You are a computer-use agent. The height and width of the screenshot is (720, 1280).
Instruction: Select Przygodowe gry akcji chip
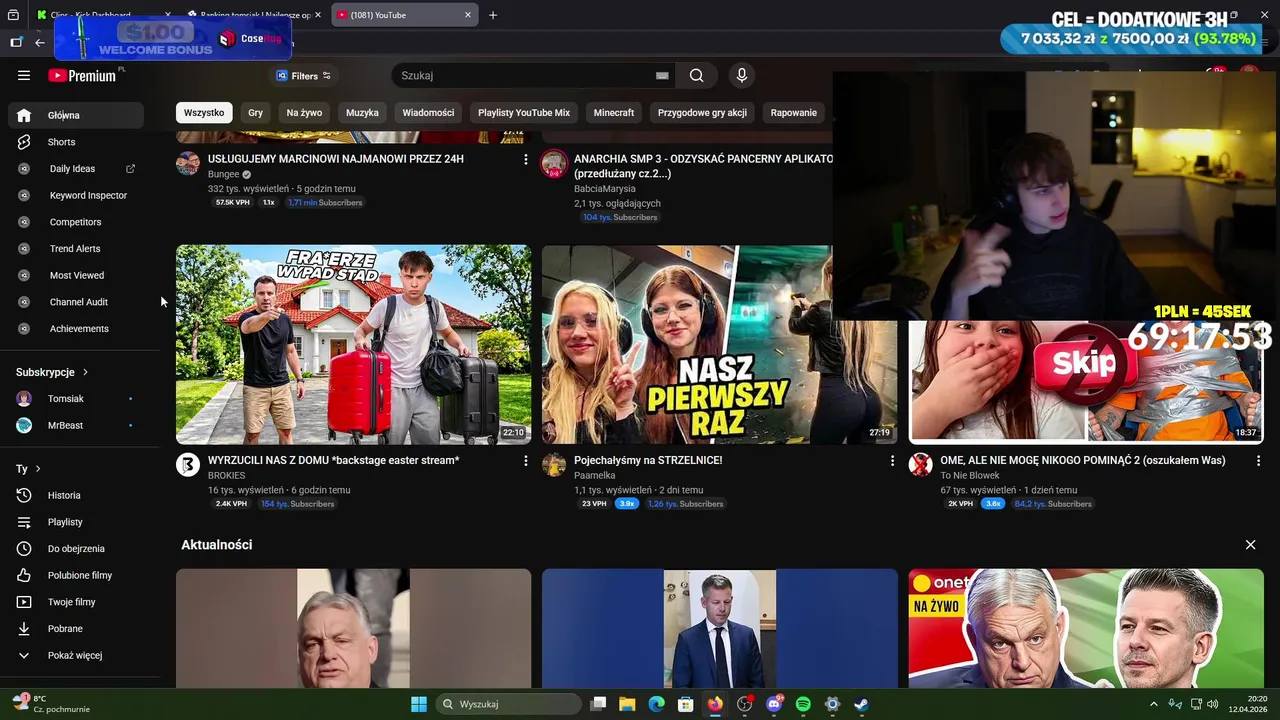pyautogui.click(x=702, y=113)
